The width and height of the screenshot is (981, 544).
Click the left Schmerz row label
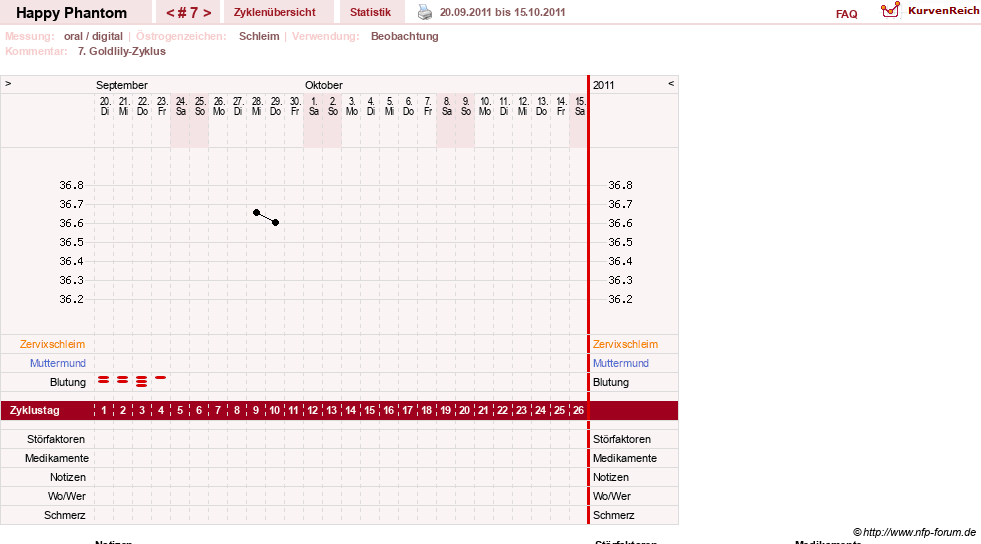(x=64, y=515)
